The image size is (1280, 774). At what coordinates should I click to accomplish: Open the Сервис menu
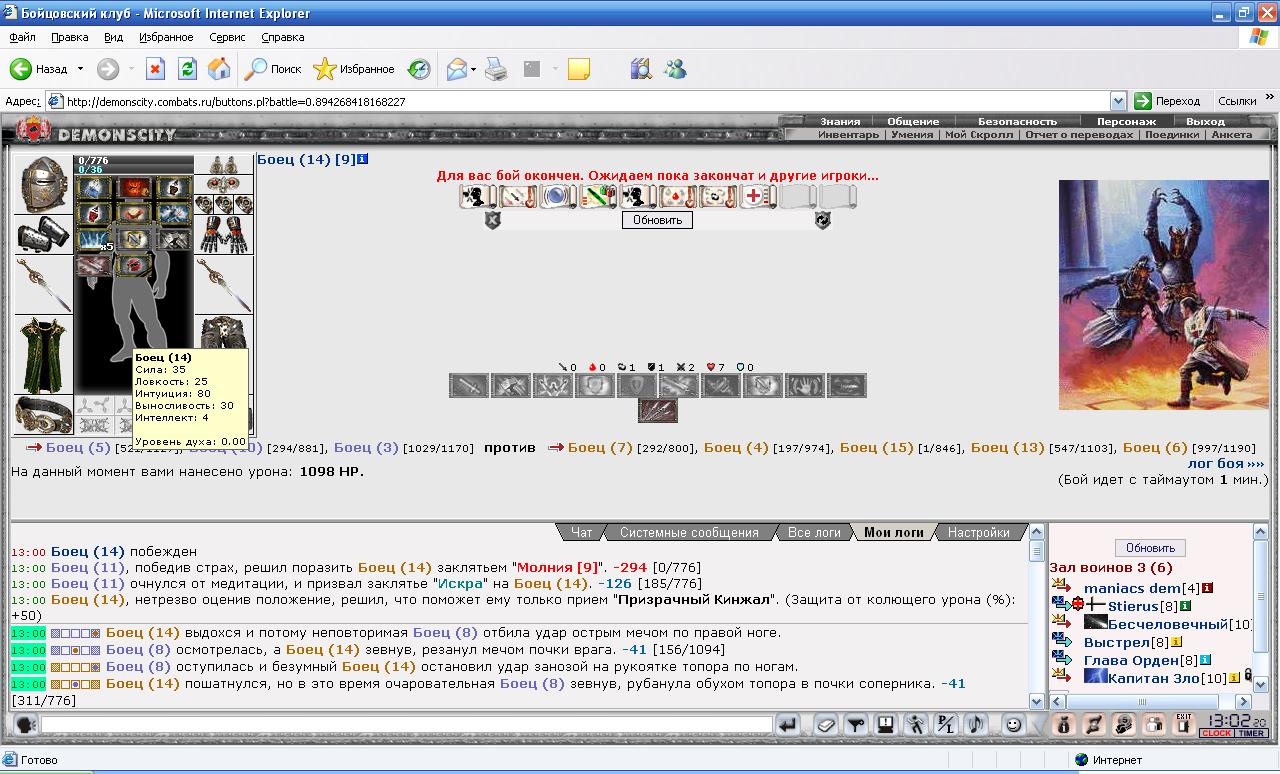point(227,37)
